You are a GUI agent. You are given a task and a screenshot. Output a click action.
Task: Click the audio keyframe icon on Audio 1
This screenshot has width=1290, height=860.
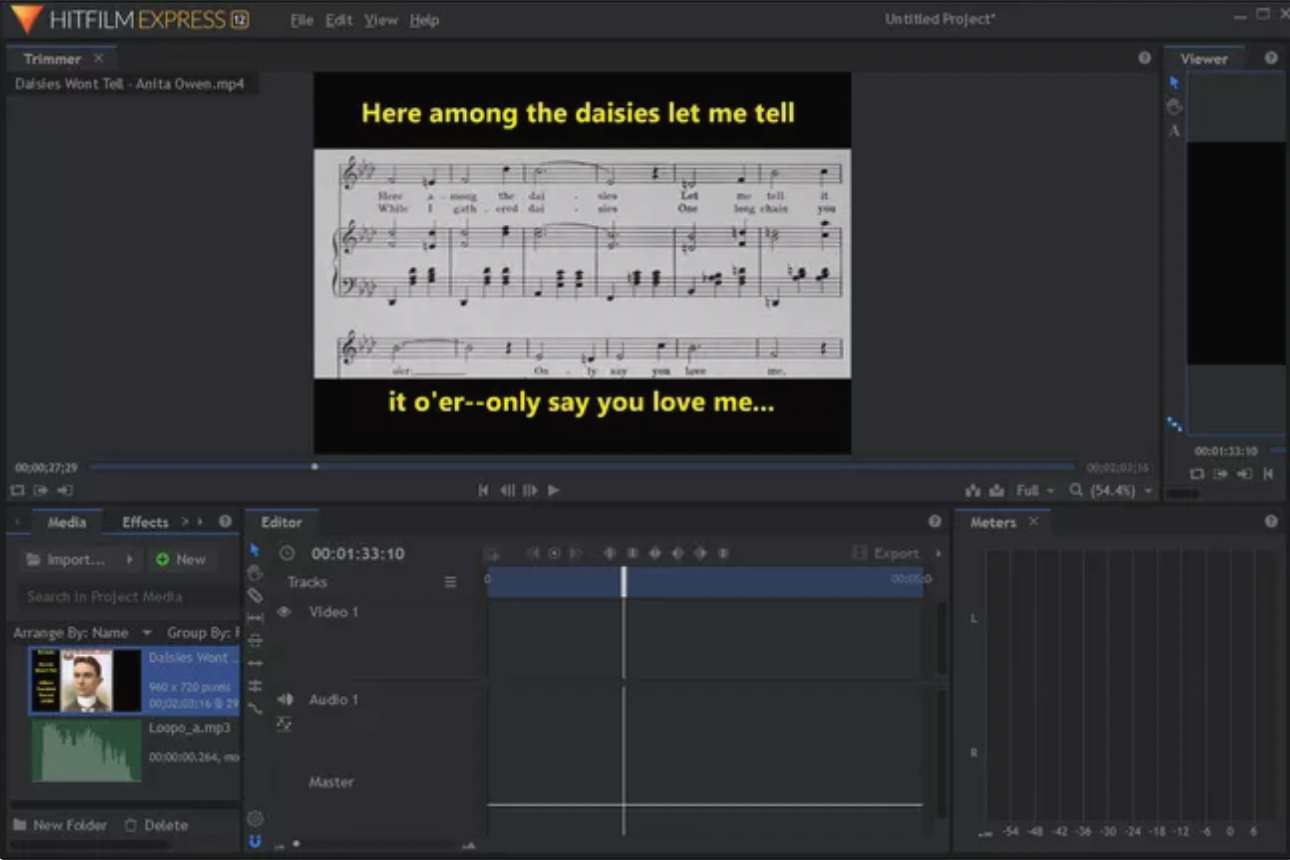click(285, 722)
